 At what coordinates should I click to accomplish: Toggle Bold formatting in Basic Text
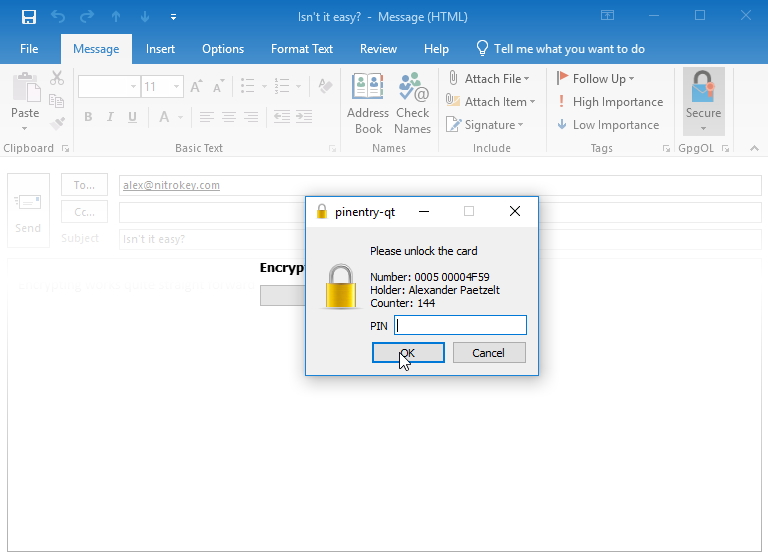point(88,117)
